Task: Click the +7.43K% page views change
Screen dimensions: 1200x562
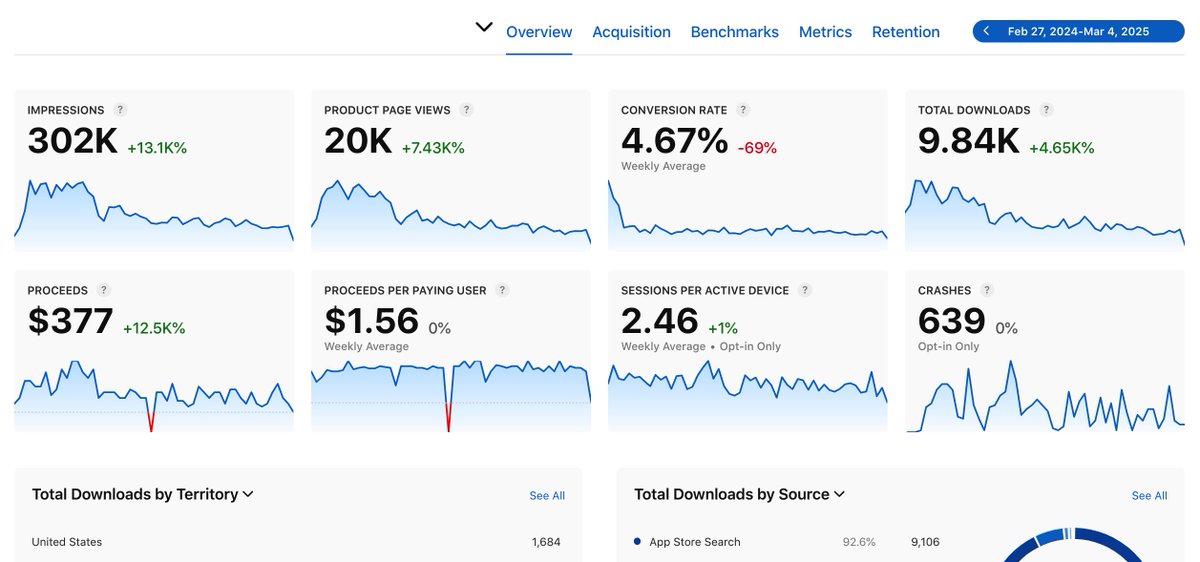Action: (x=433, y=148)
